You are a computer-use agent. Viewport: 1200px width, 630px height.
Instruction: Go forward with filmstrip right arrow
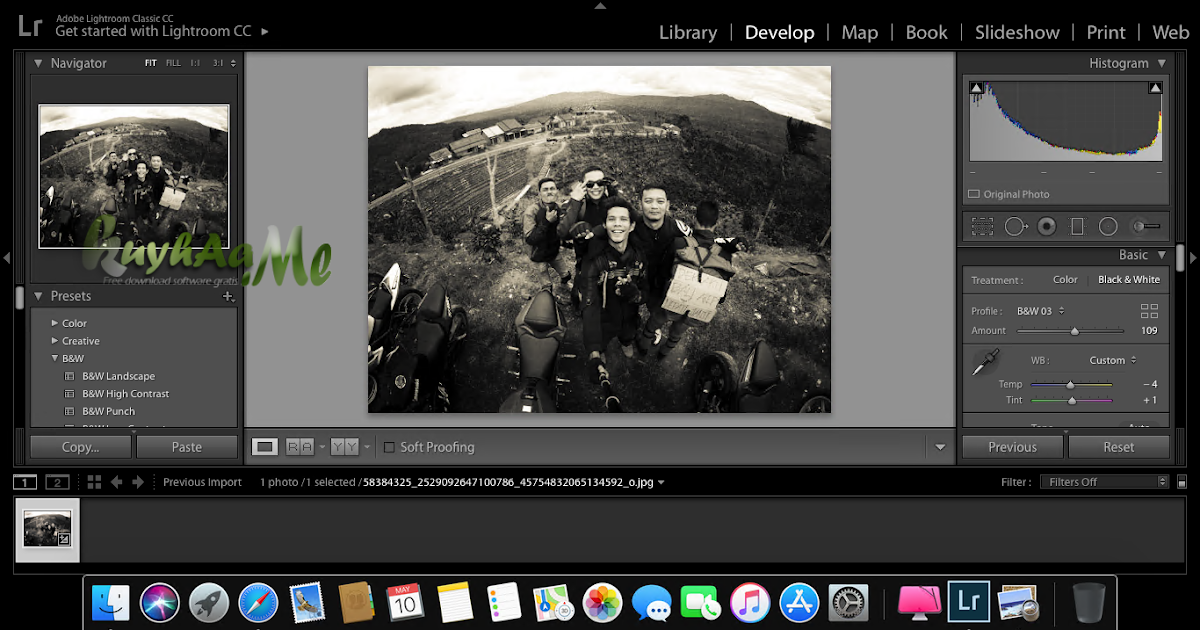138,482
